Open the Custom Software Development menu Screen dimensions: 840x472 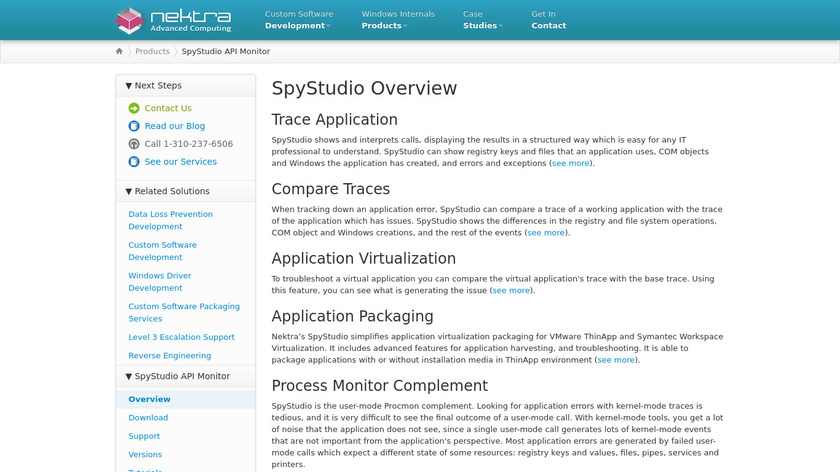click(x=299, y=20)
